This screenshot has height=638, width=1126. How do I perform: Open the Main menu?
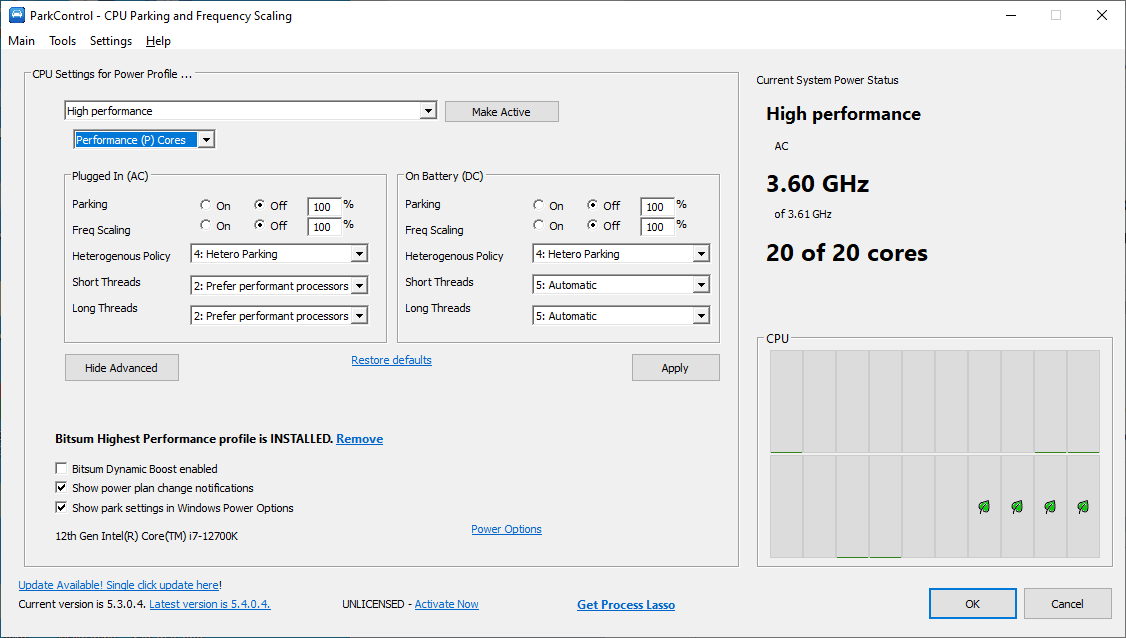click(22, 41)
